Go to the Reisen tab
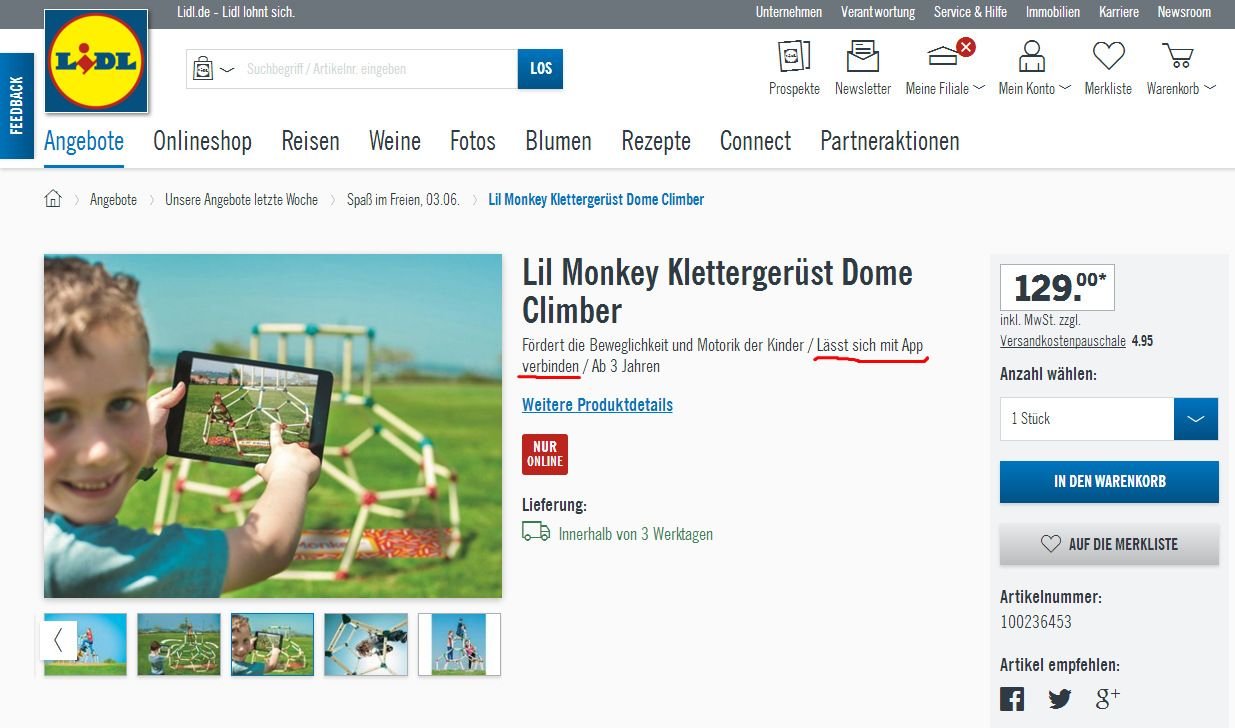The height and width of the screenshot is (728, 1235). point(310,141)
